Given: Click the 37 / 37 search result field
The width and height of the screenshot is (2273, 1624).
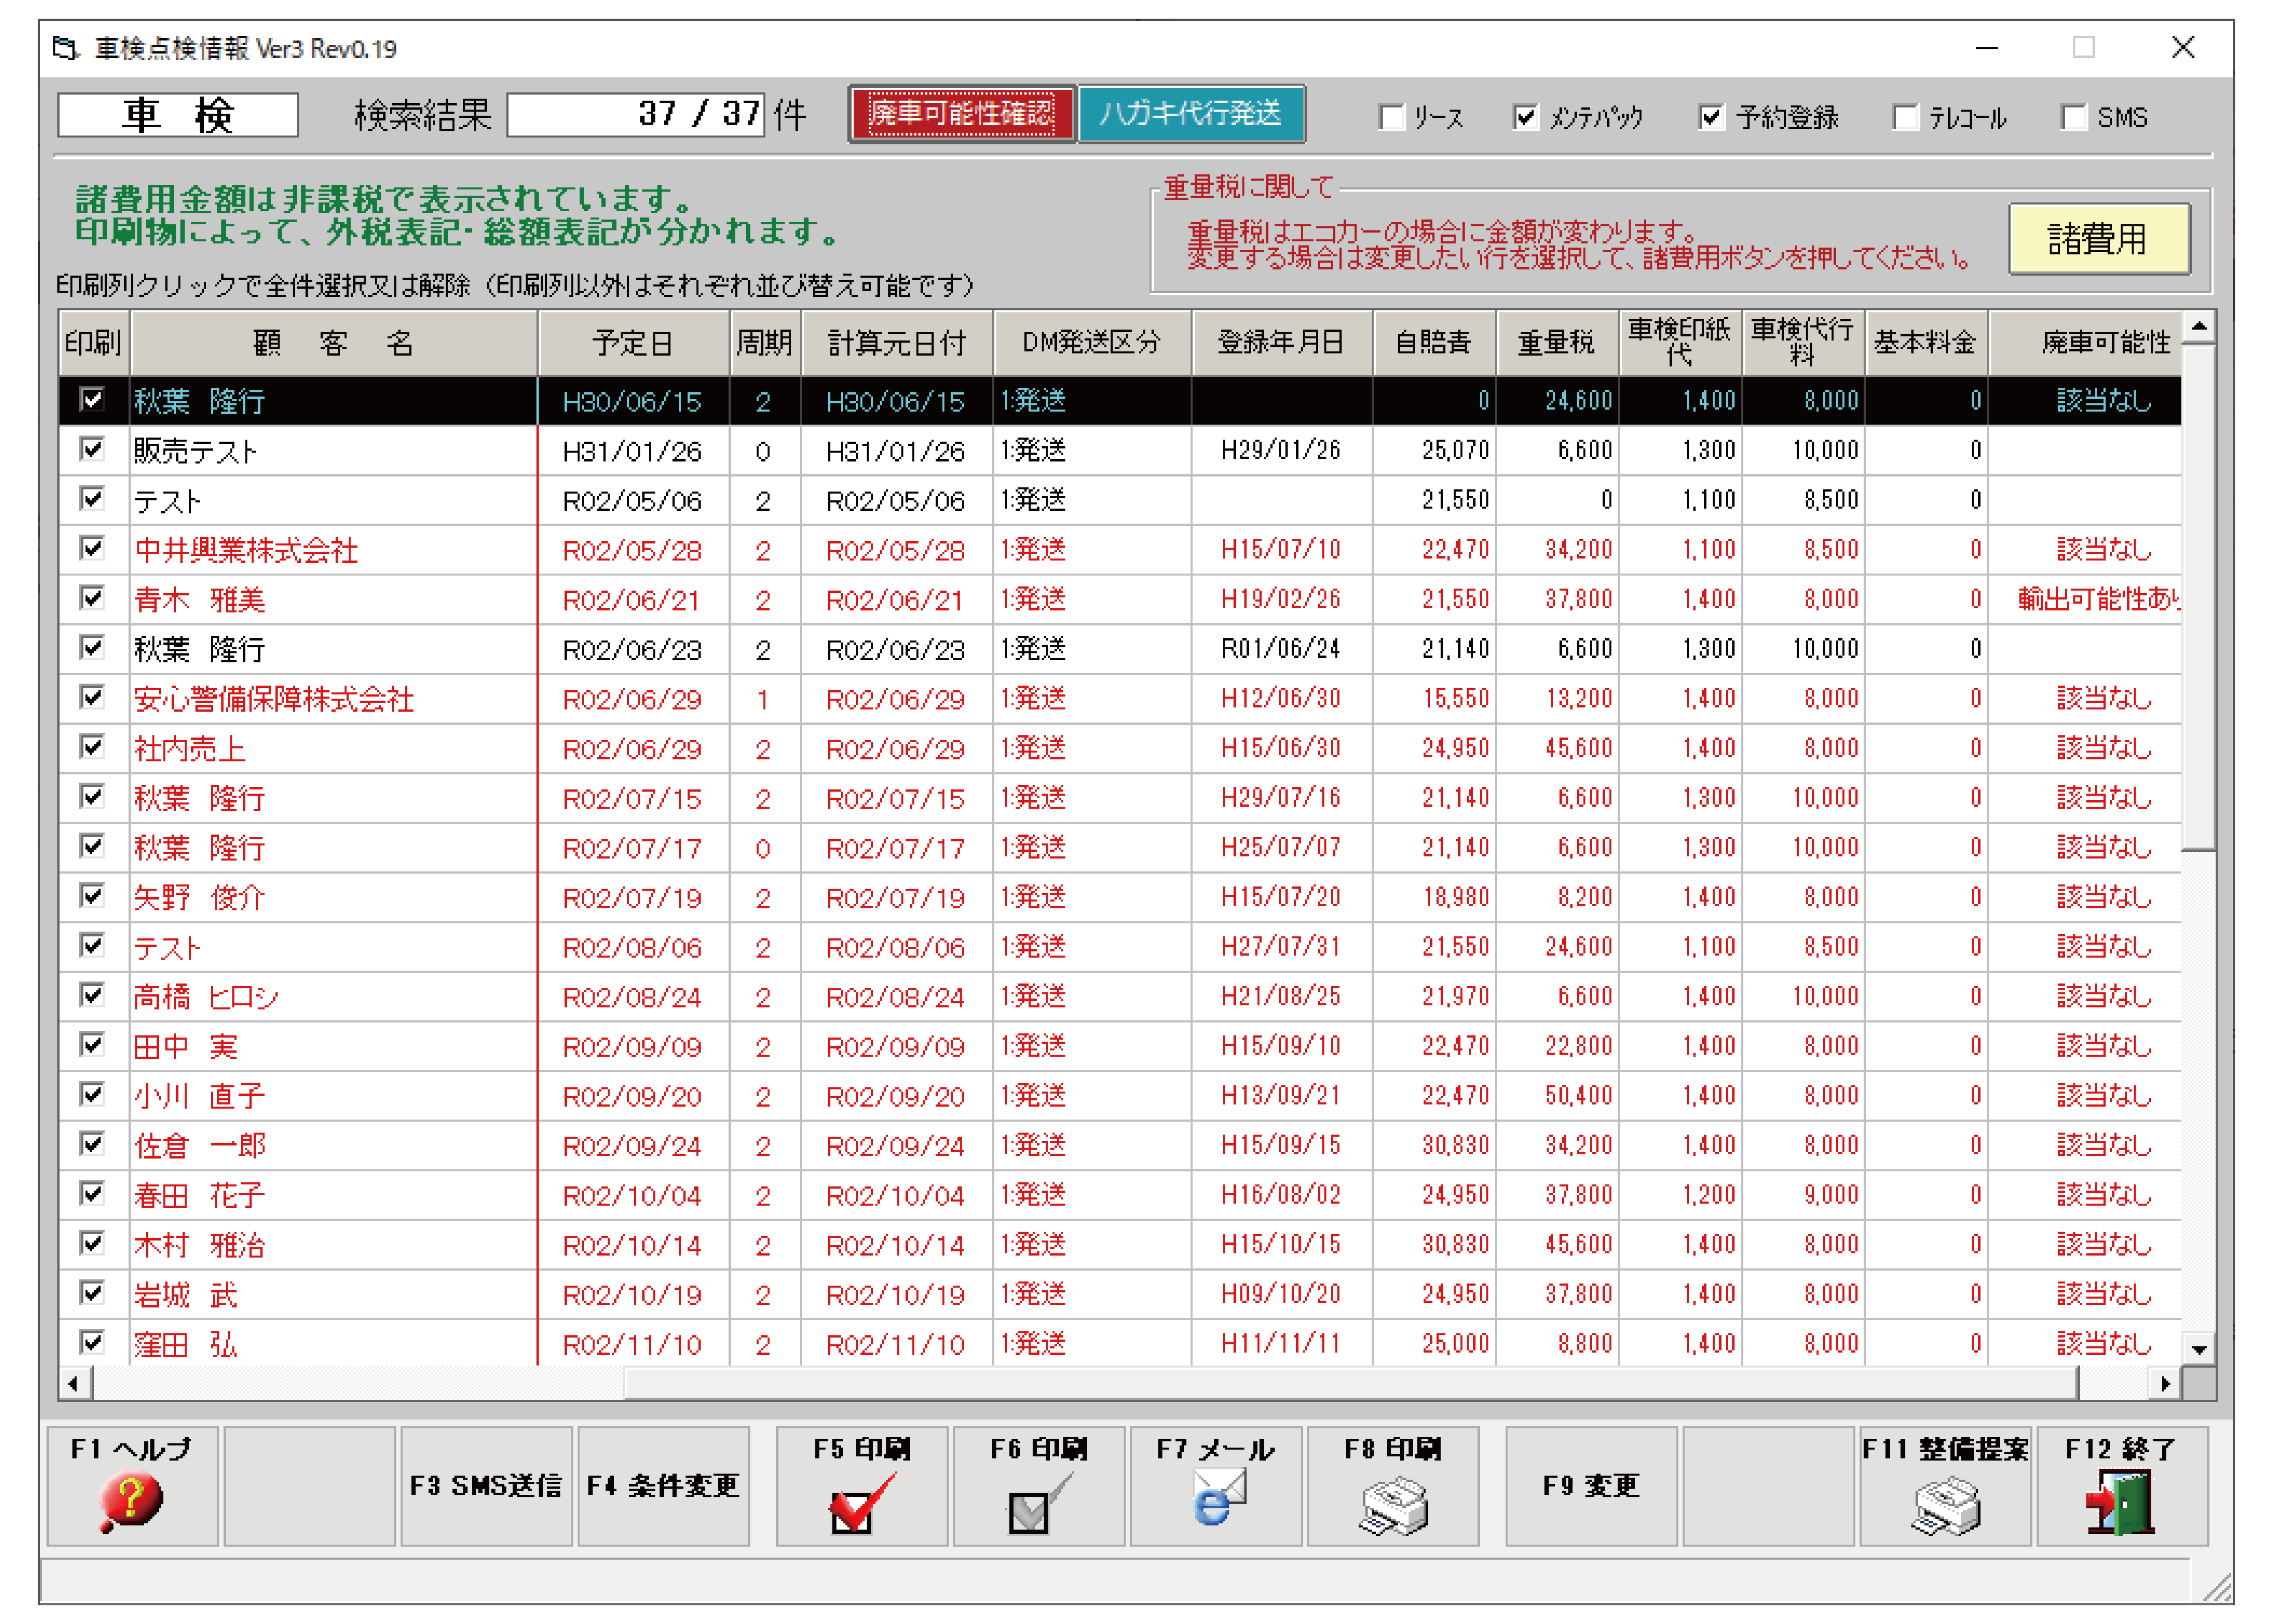Looking at the screenshot, I should (x=636, y=114).
